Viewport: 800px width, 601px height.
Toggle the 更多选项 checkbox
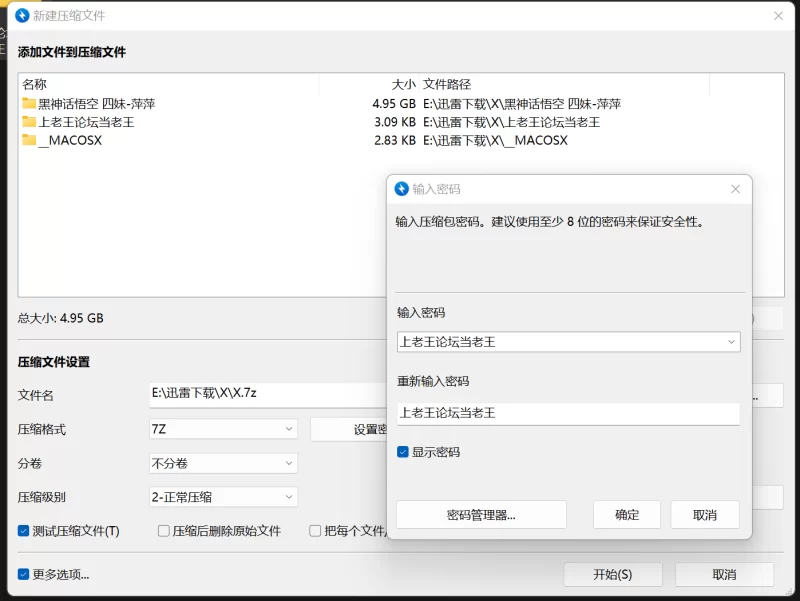click(23, 574)
